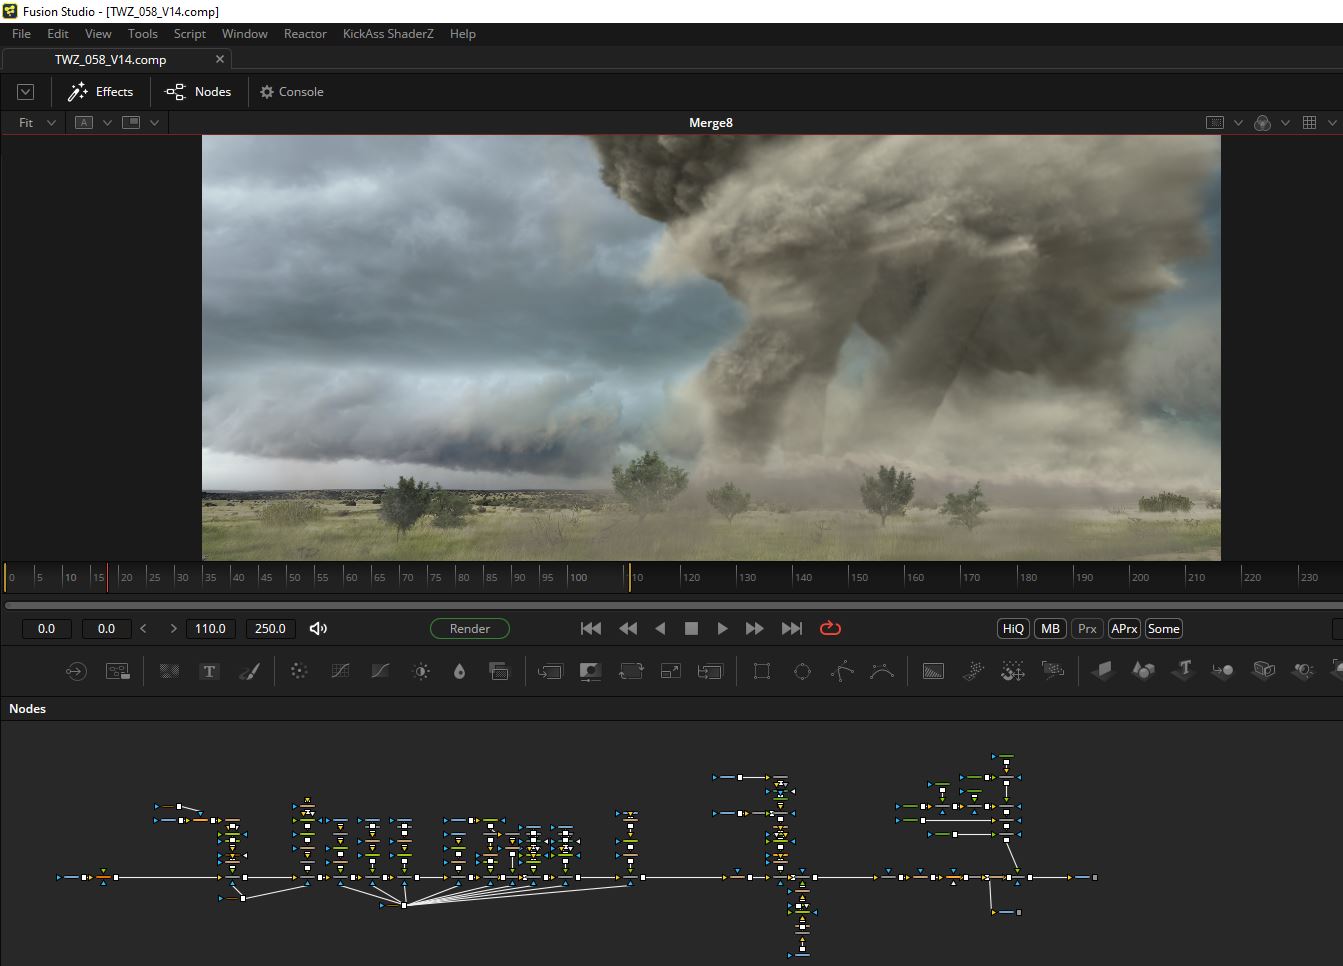Open the KickAss ShaderZ menu
The image size is (1343, 966).
(x=388, y=33)
